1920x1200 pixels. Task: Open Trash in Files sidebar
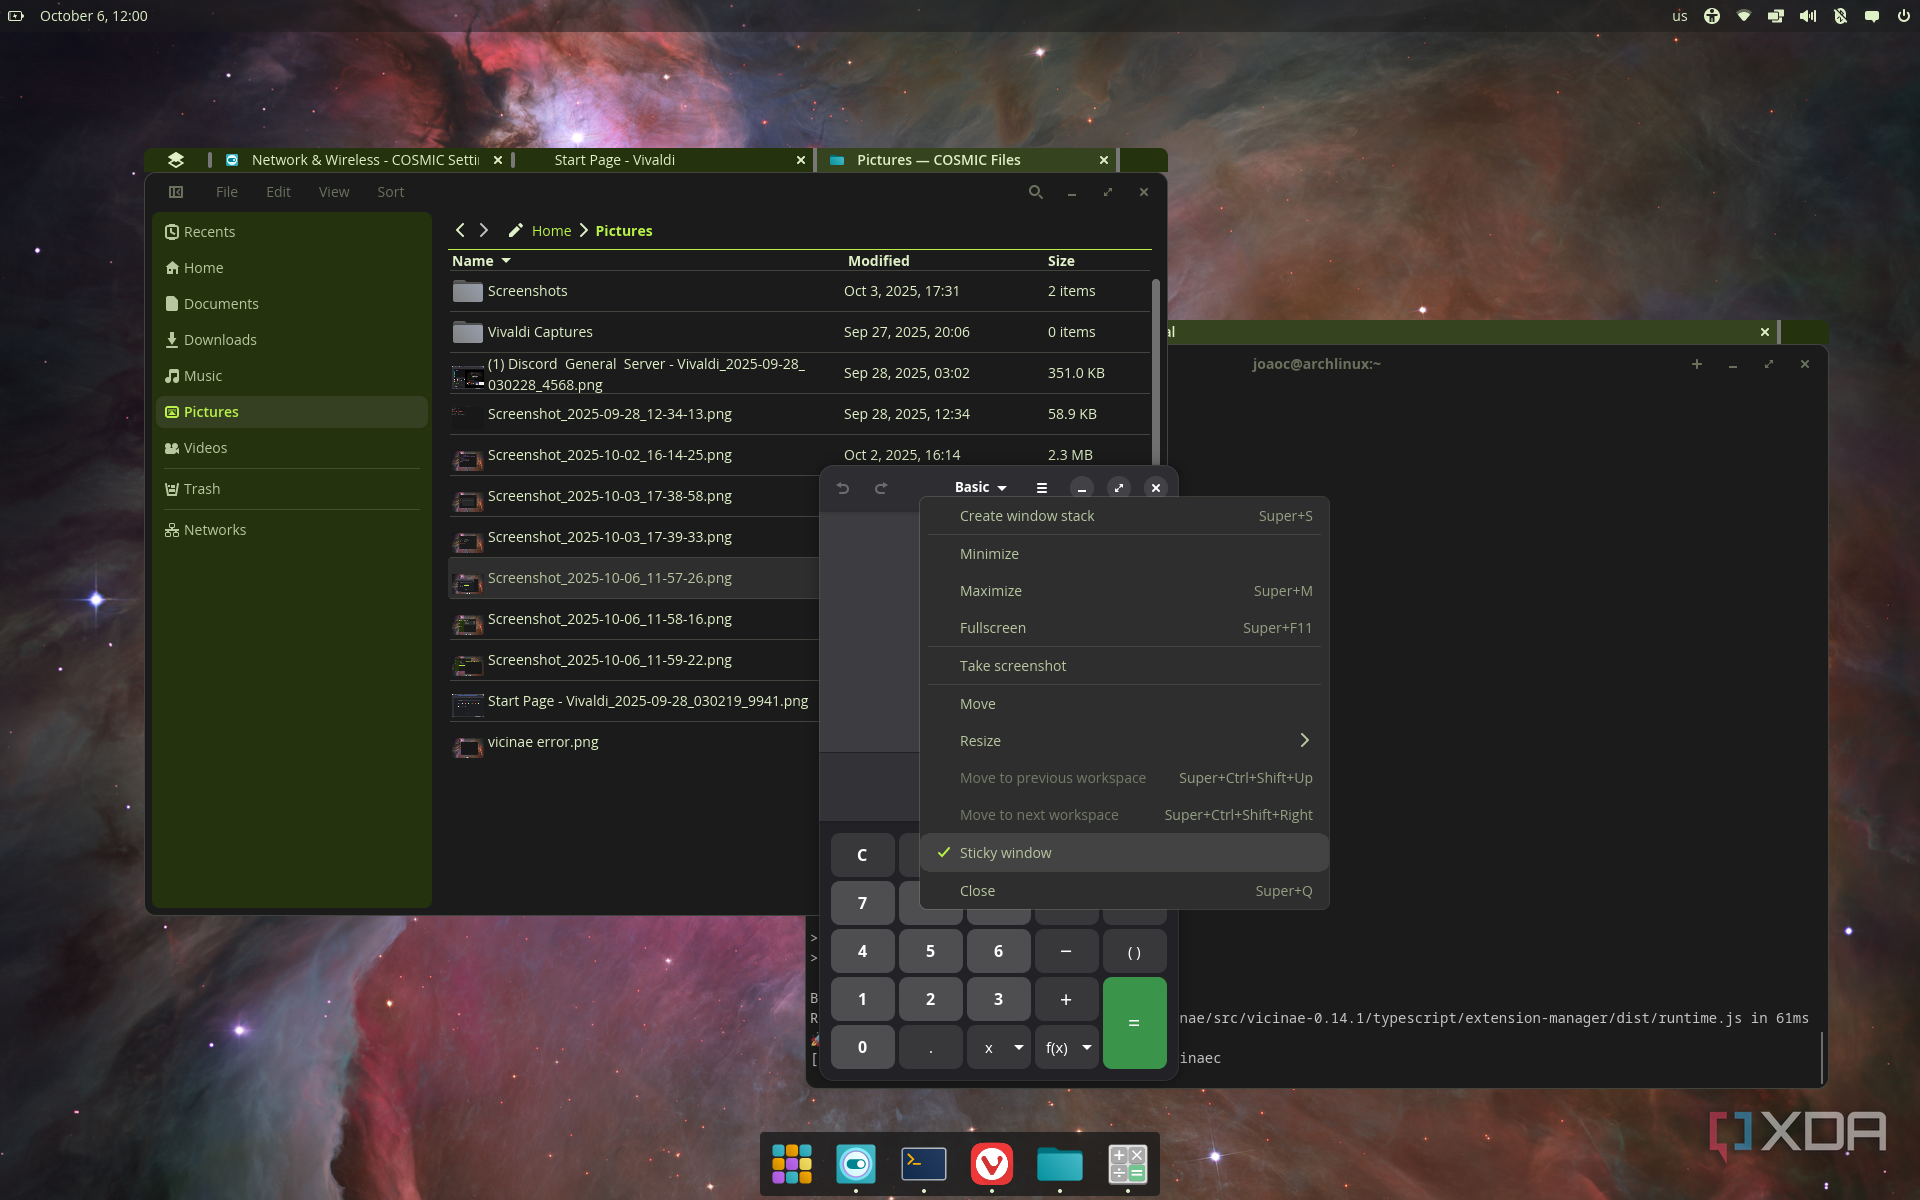point(291,489)
